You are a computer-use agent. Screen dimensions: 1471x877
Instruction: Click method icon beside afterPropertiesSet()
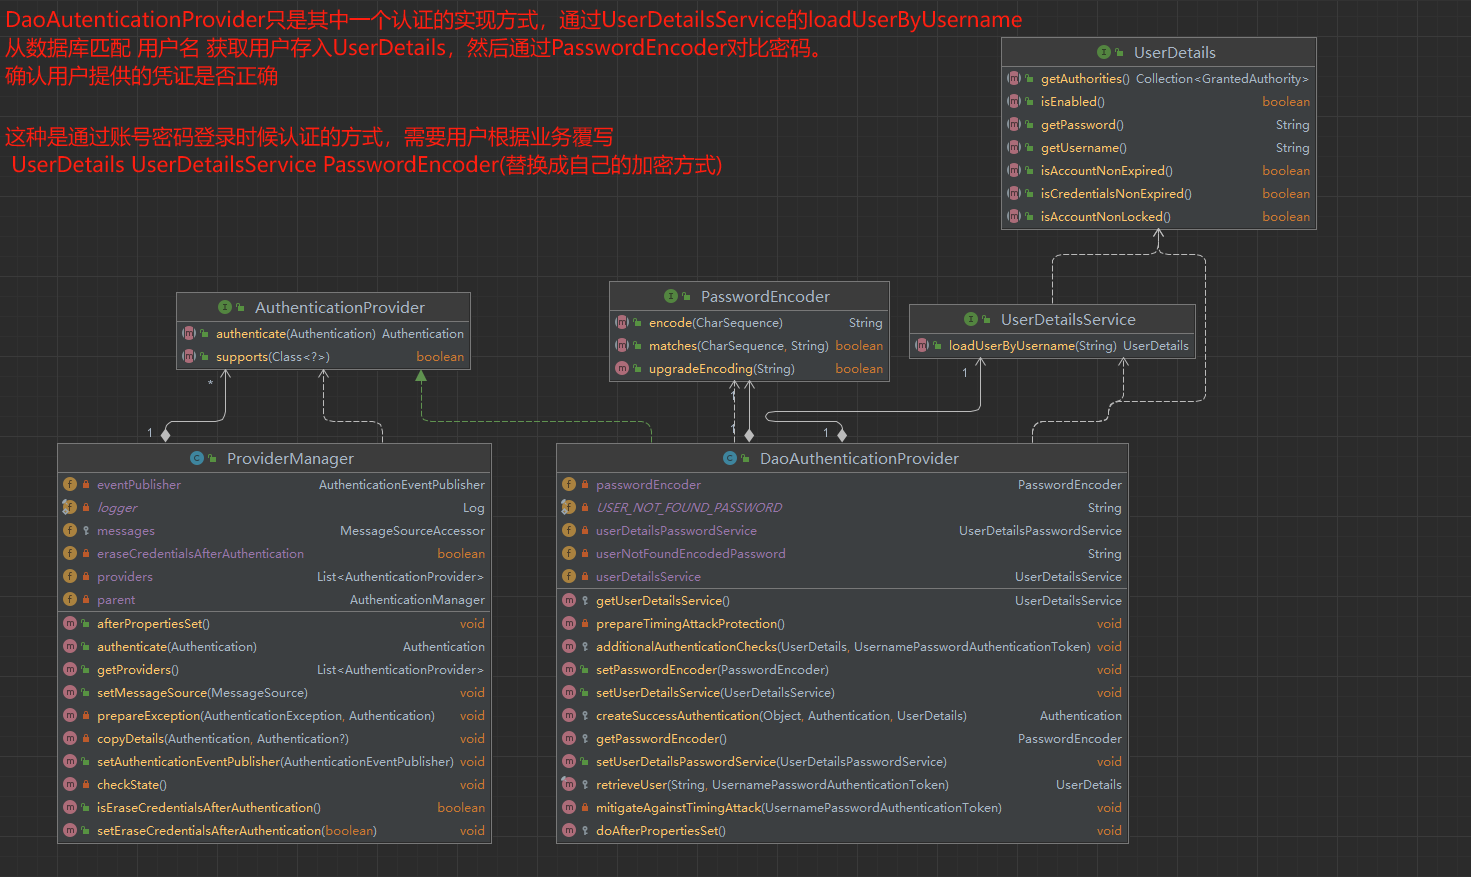pos(70,623)
